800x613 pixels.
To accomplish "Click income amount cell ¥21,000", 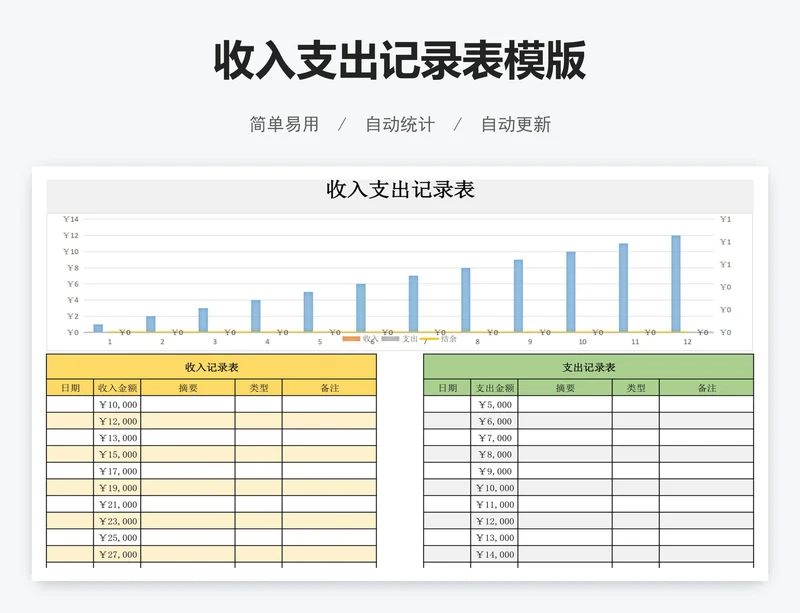I will coord(117,504).
